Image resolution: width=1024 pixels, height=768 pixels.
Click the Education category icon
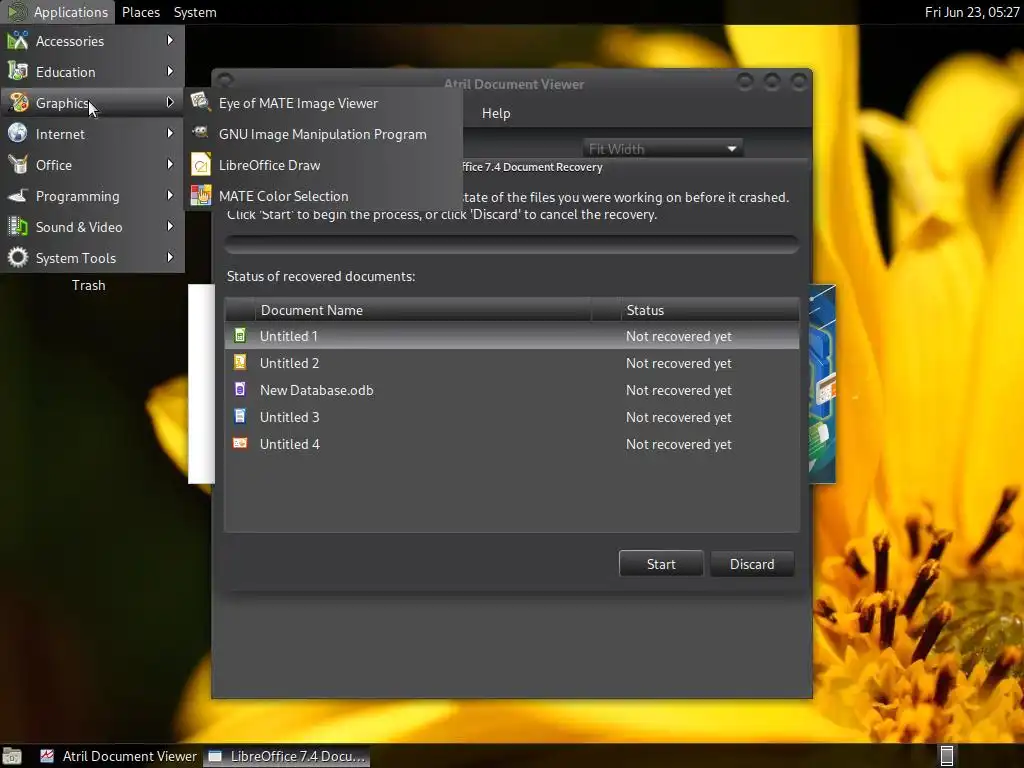click(18, 72)
